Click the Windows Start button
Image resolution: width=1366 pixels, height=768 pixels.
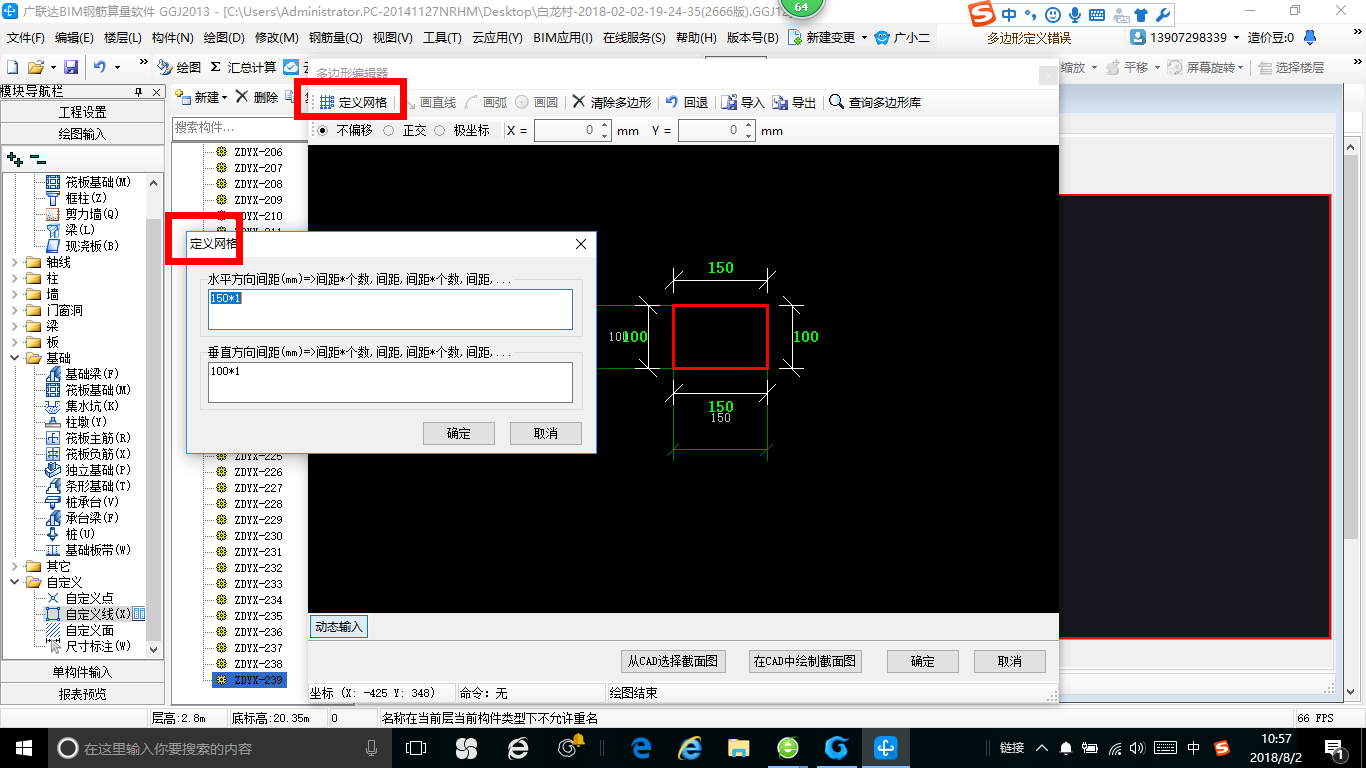(23, 747)
